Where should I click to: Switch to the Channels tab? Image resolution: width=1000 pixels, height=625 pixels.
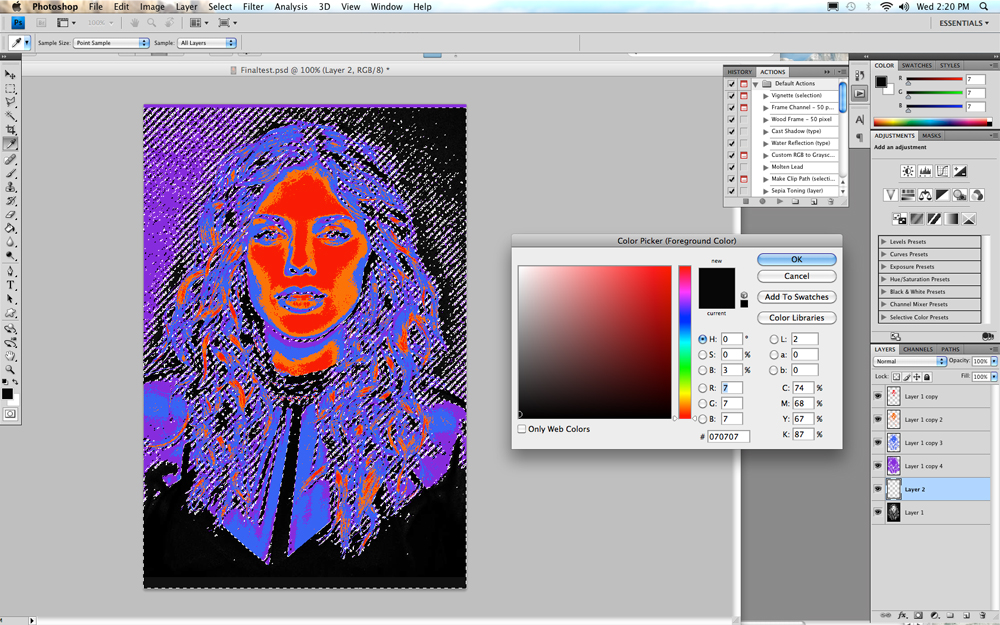click(x=918, y=349)
